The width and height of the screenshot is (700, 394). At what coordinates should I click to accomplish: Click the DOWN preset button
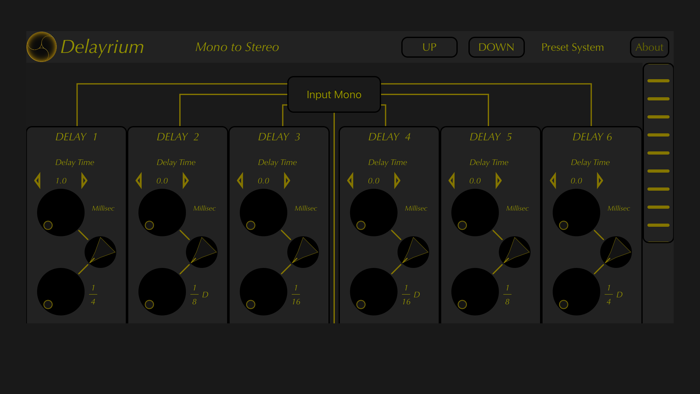point(496,47)
